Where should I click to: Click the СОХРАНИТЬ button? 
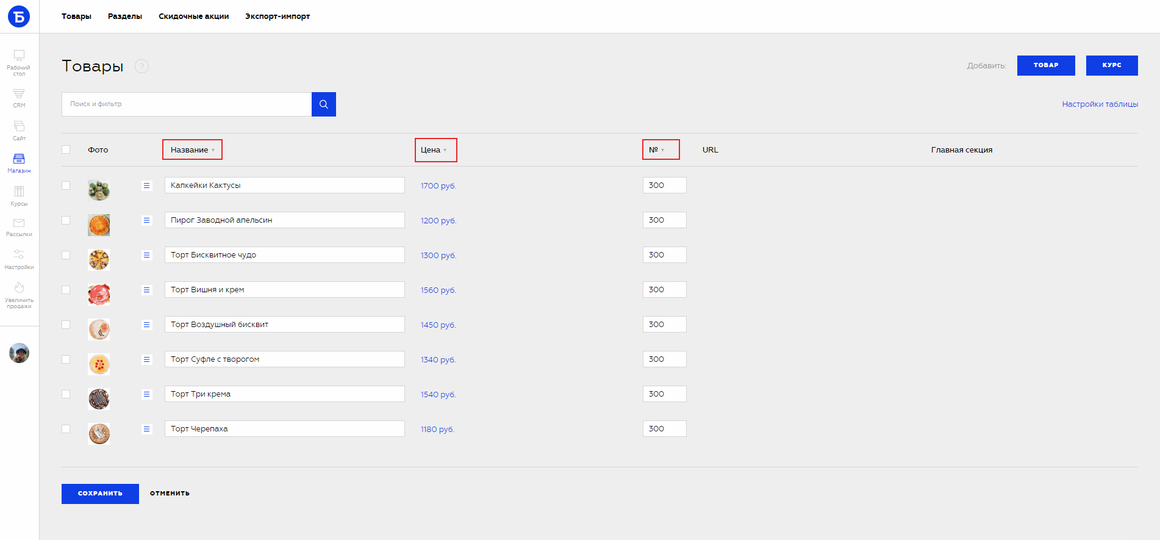tap(100, 493)
